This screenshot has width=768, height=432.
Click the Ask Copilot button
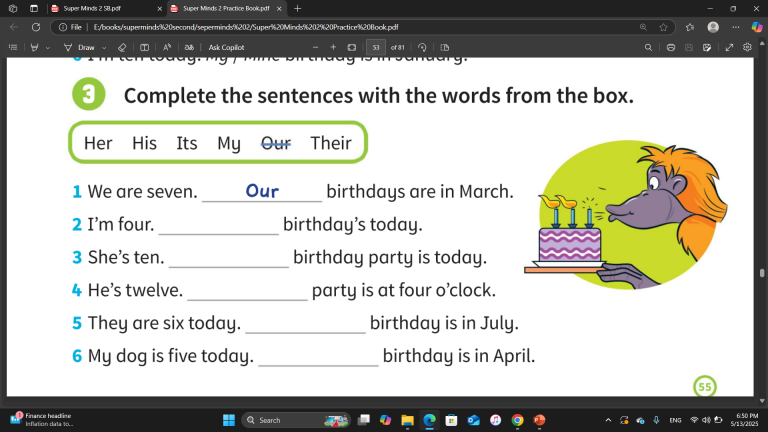click(227, 47)
